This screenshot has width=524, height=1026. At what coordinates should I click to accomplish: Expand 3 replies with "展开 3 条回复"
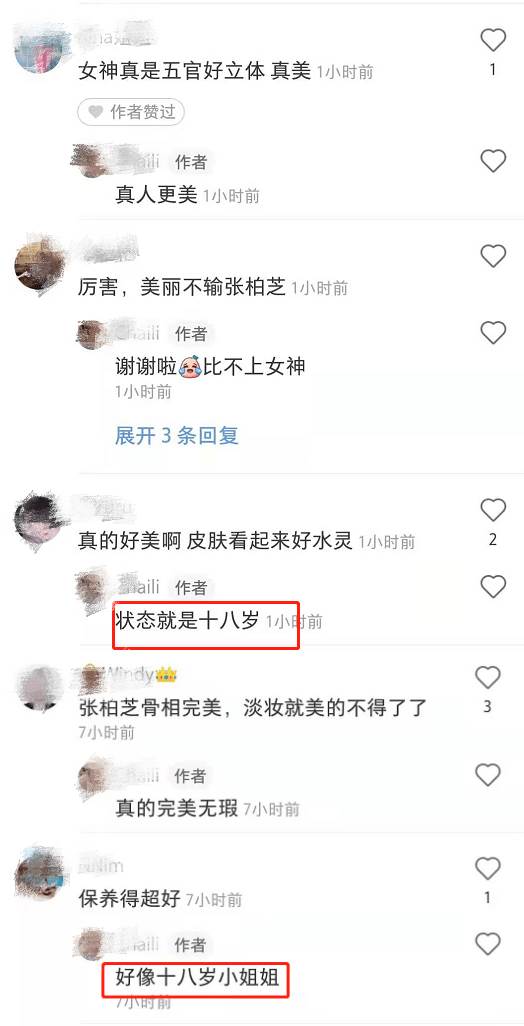[177, 436]
